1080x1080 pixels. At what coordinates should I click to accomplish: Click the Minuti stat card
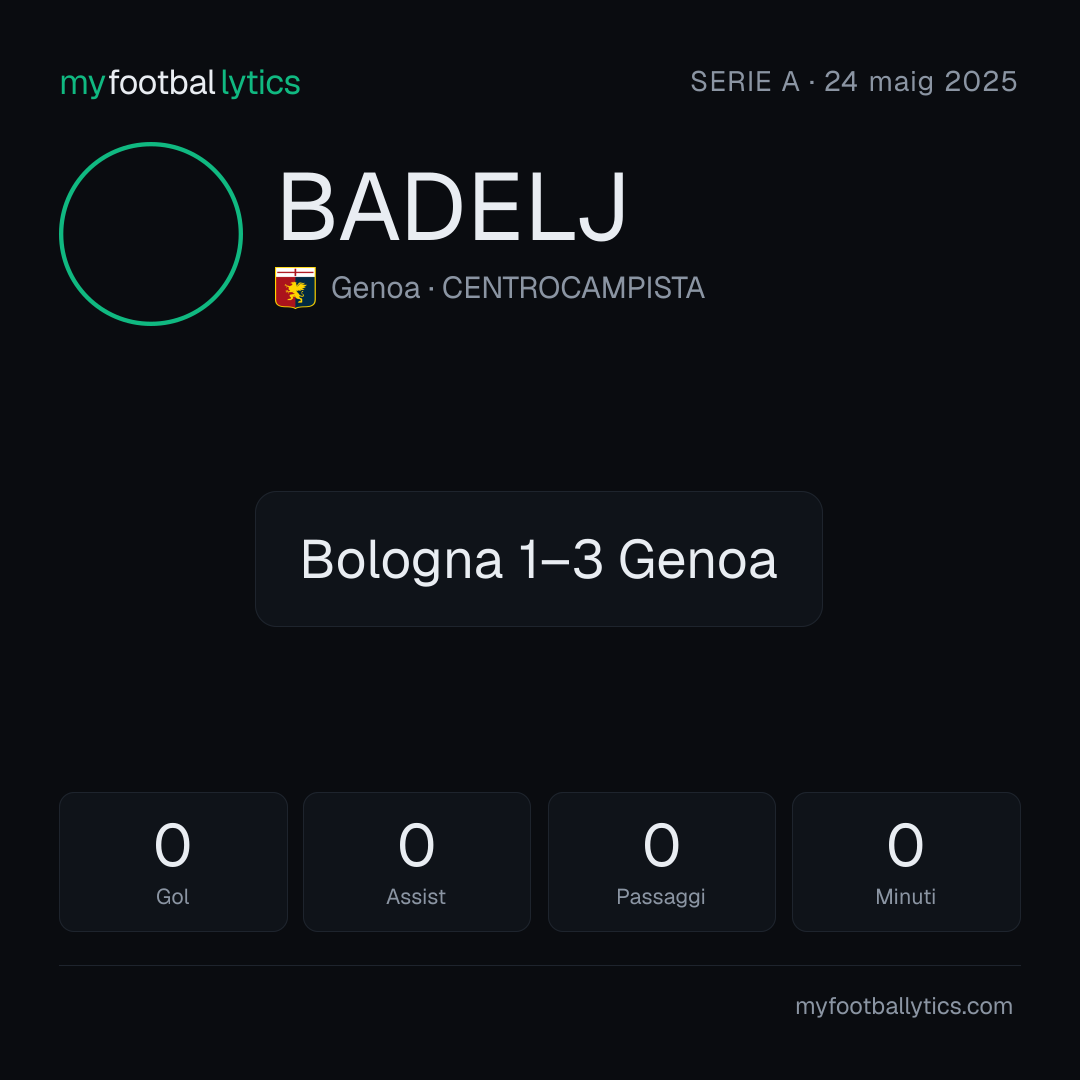(906, 862)
